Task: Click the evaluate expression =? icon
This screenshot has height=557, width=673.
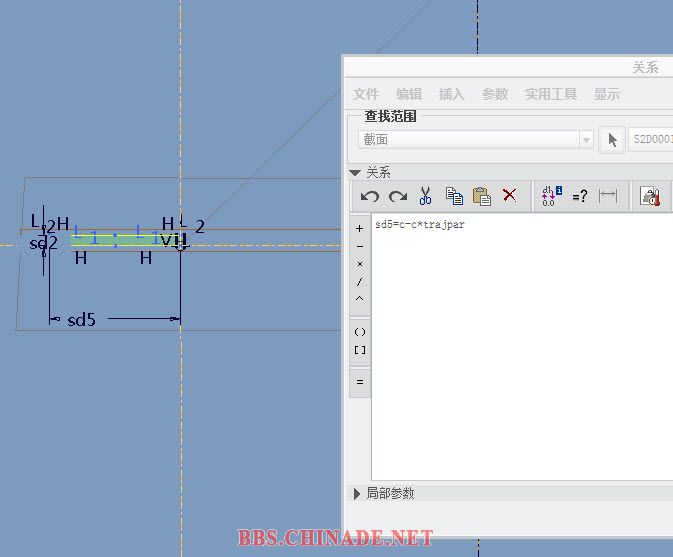Action: click(x=580, y=197)
